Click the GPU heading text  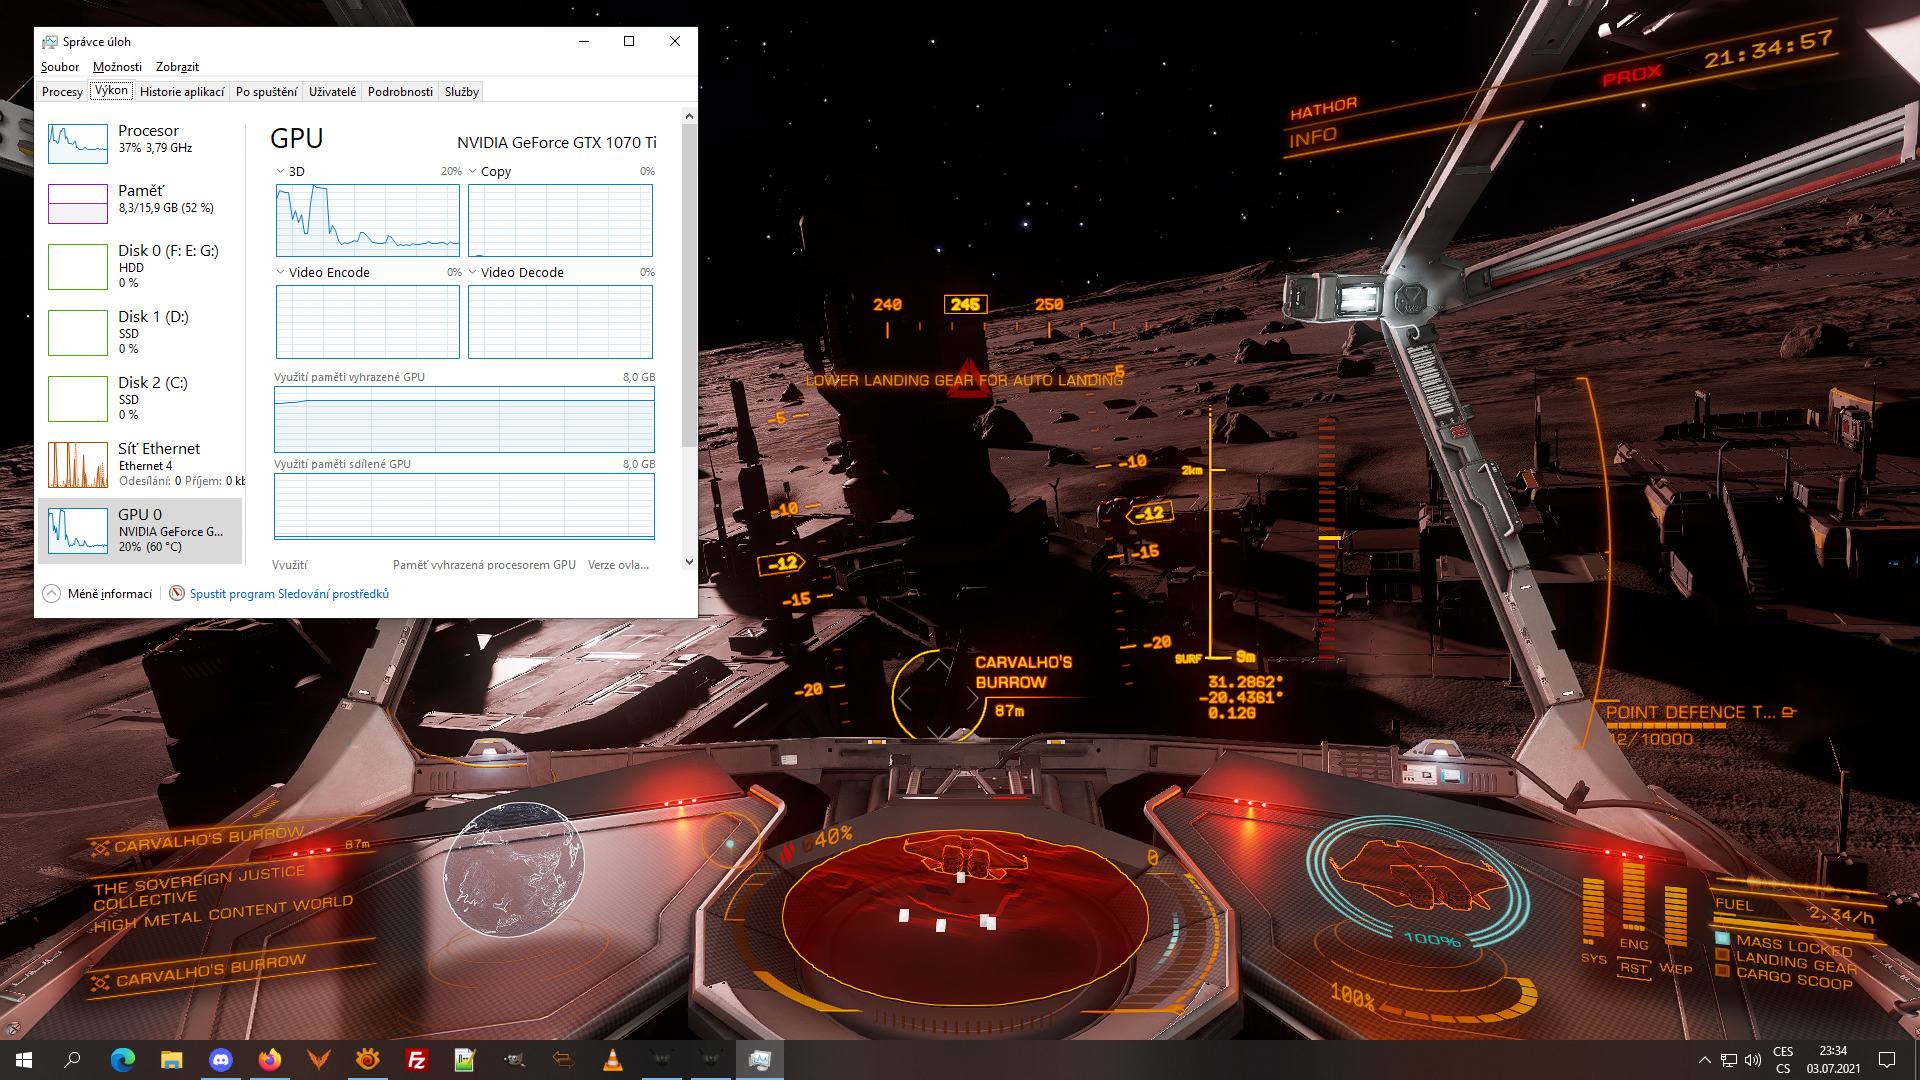point(297,139)
